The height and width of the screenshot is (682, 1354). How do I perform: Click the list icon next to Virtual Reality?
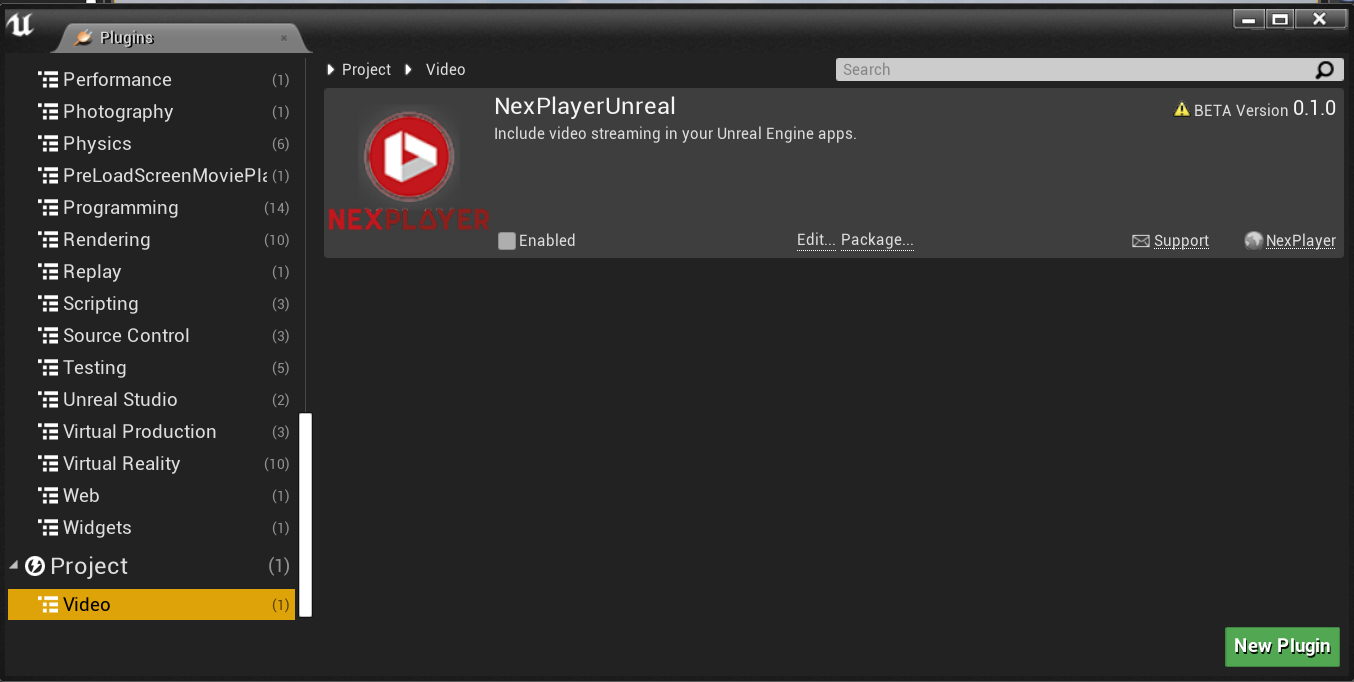(48, 464)
